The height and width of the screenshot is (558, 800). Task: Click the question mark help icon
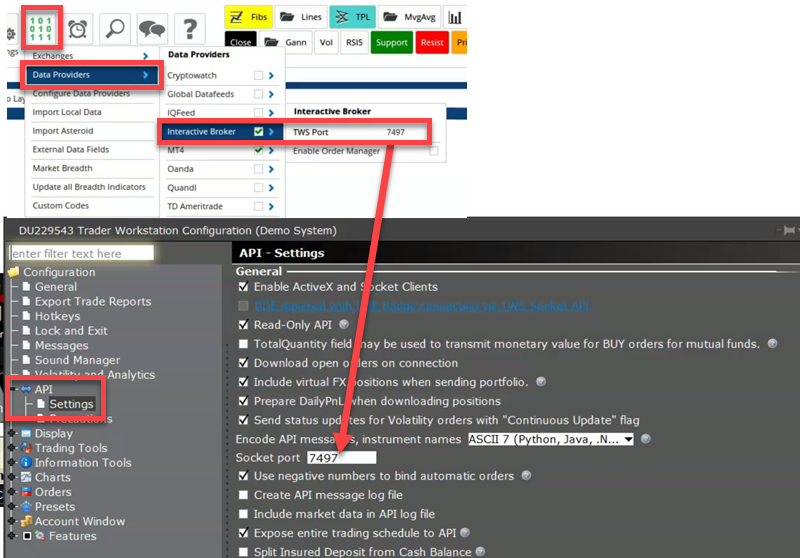(190, 29)
